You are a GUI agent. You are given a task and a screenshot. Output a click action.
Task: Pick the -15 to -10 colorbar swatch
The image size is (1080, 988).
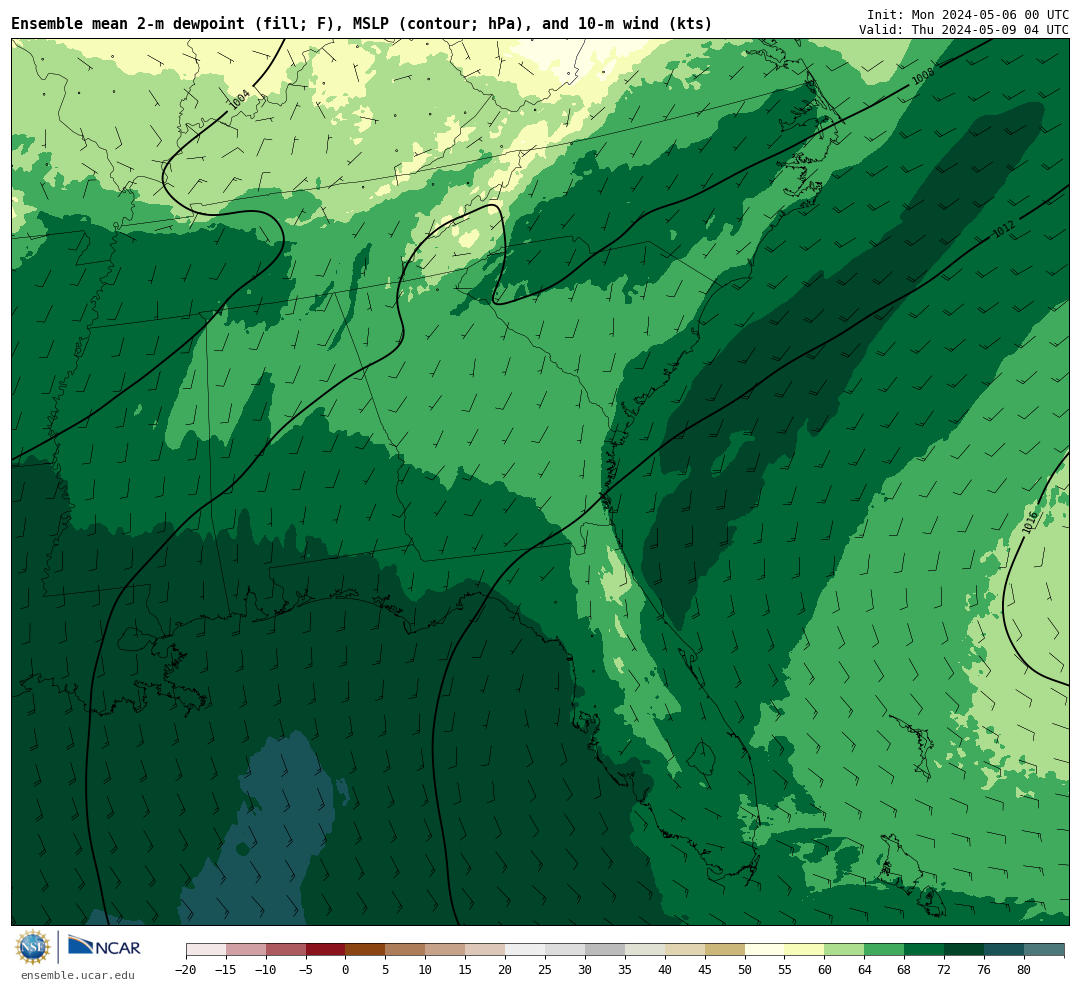coord(246,950)
